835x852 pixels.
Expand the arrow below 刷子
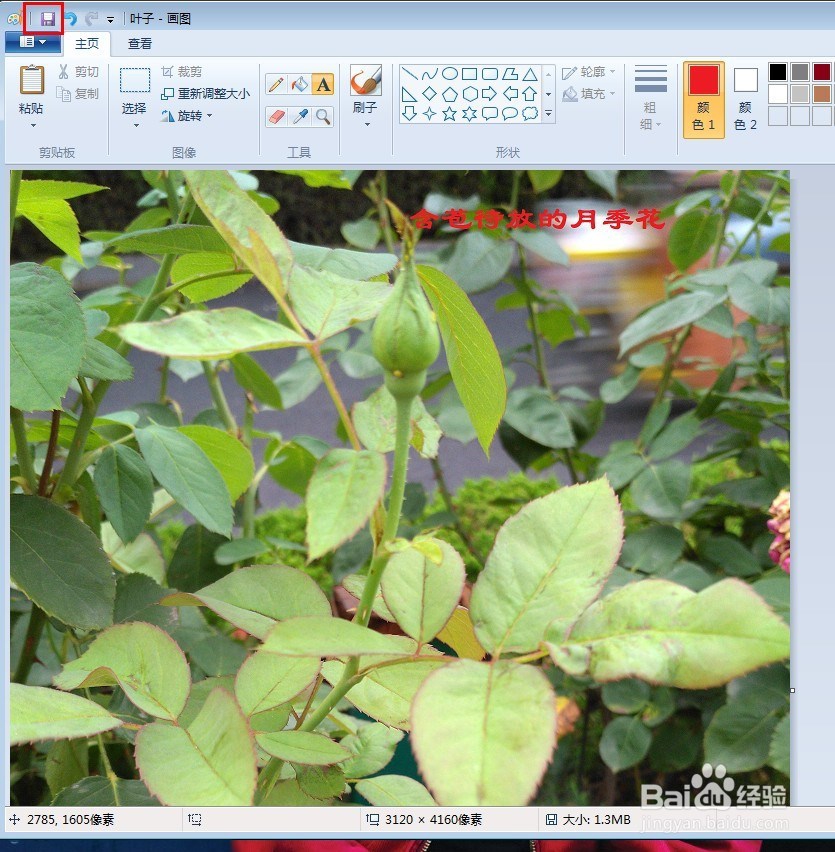pos(367,125)
